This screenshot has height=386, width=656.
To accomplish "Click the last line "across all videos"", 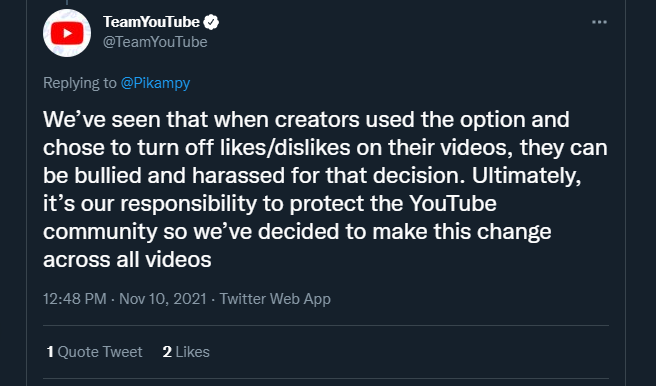I will coord(127,260).
